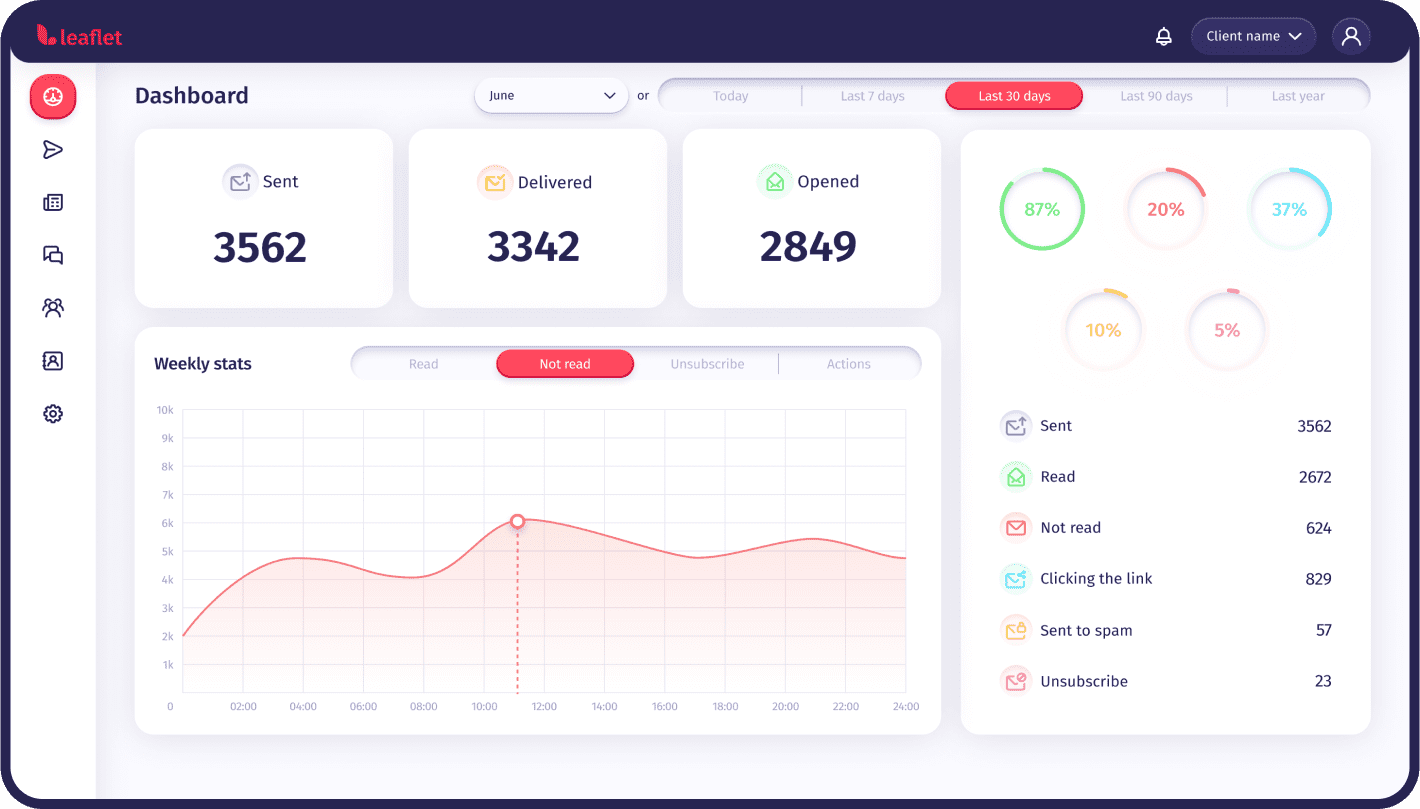Screen dimensions: 1420x809
Task: Show the Actions tab in Weekly stats
Action: [848, 364]
